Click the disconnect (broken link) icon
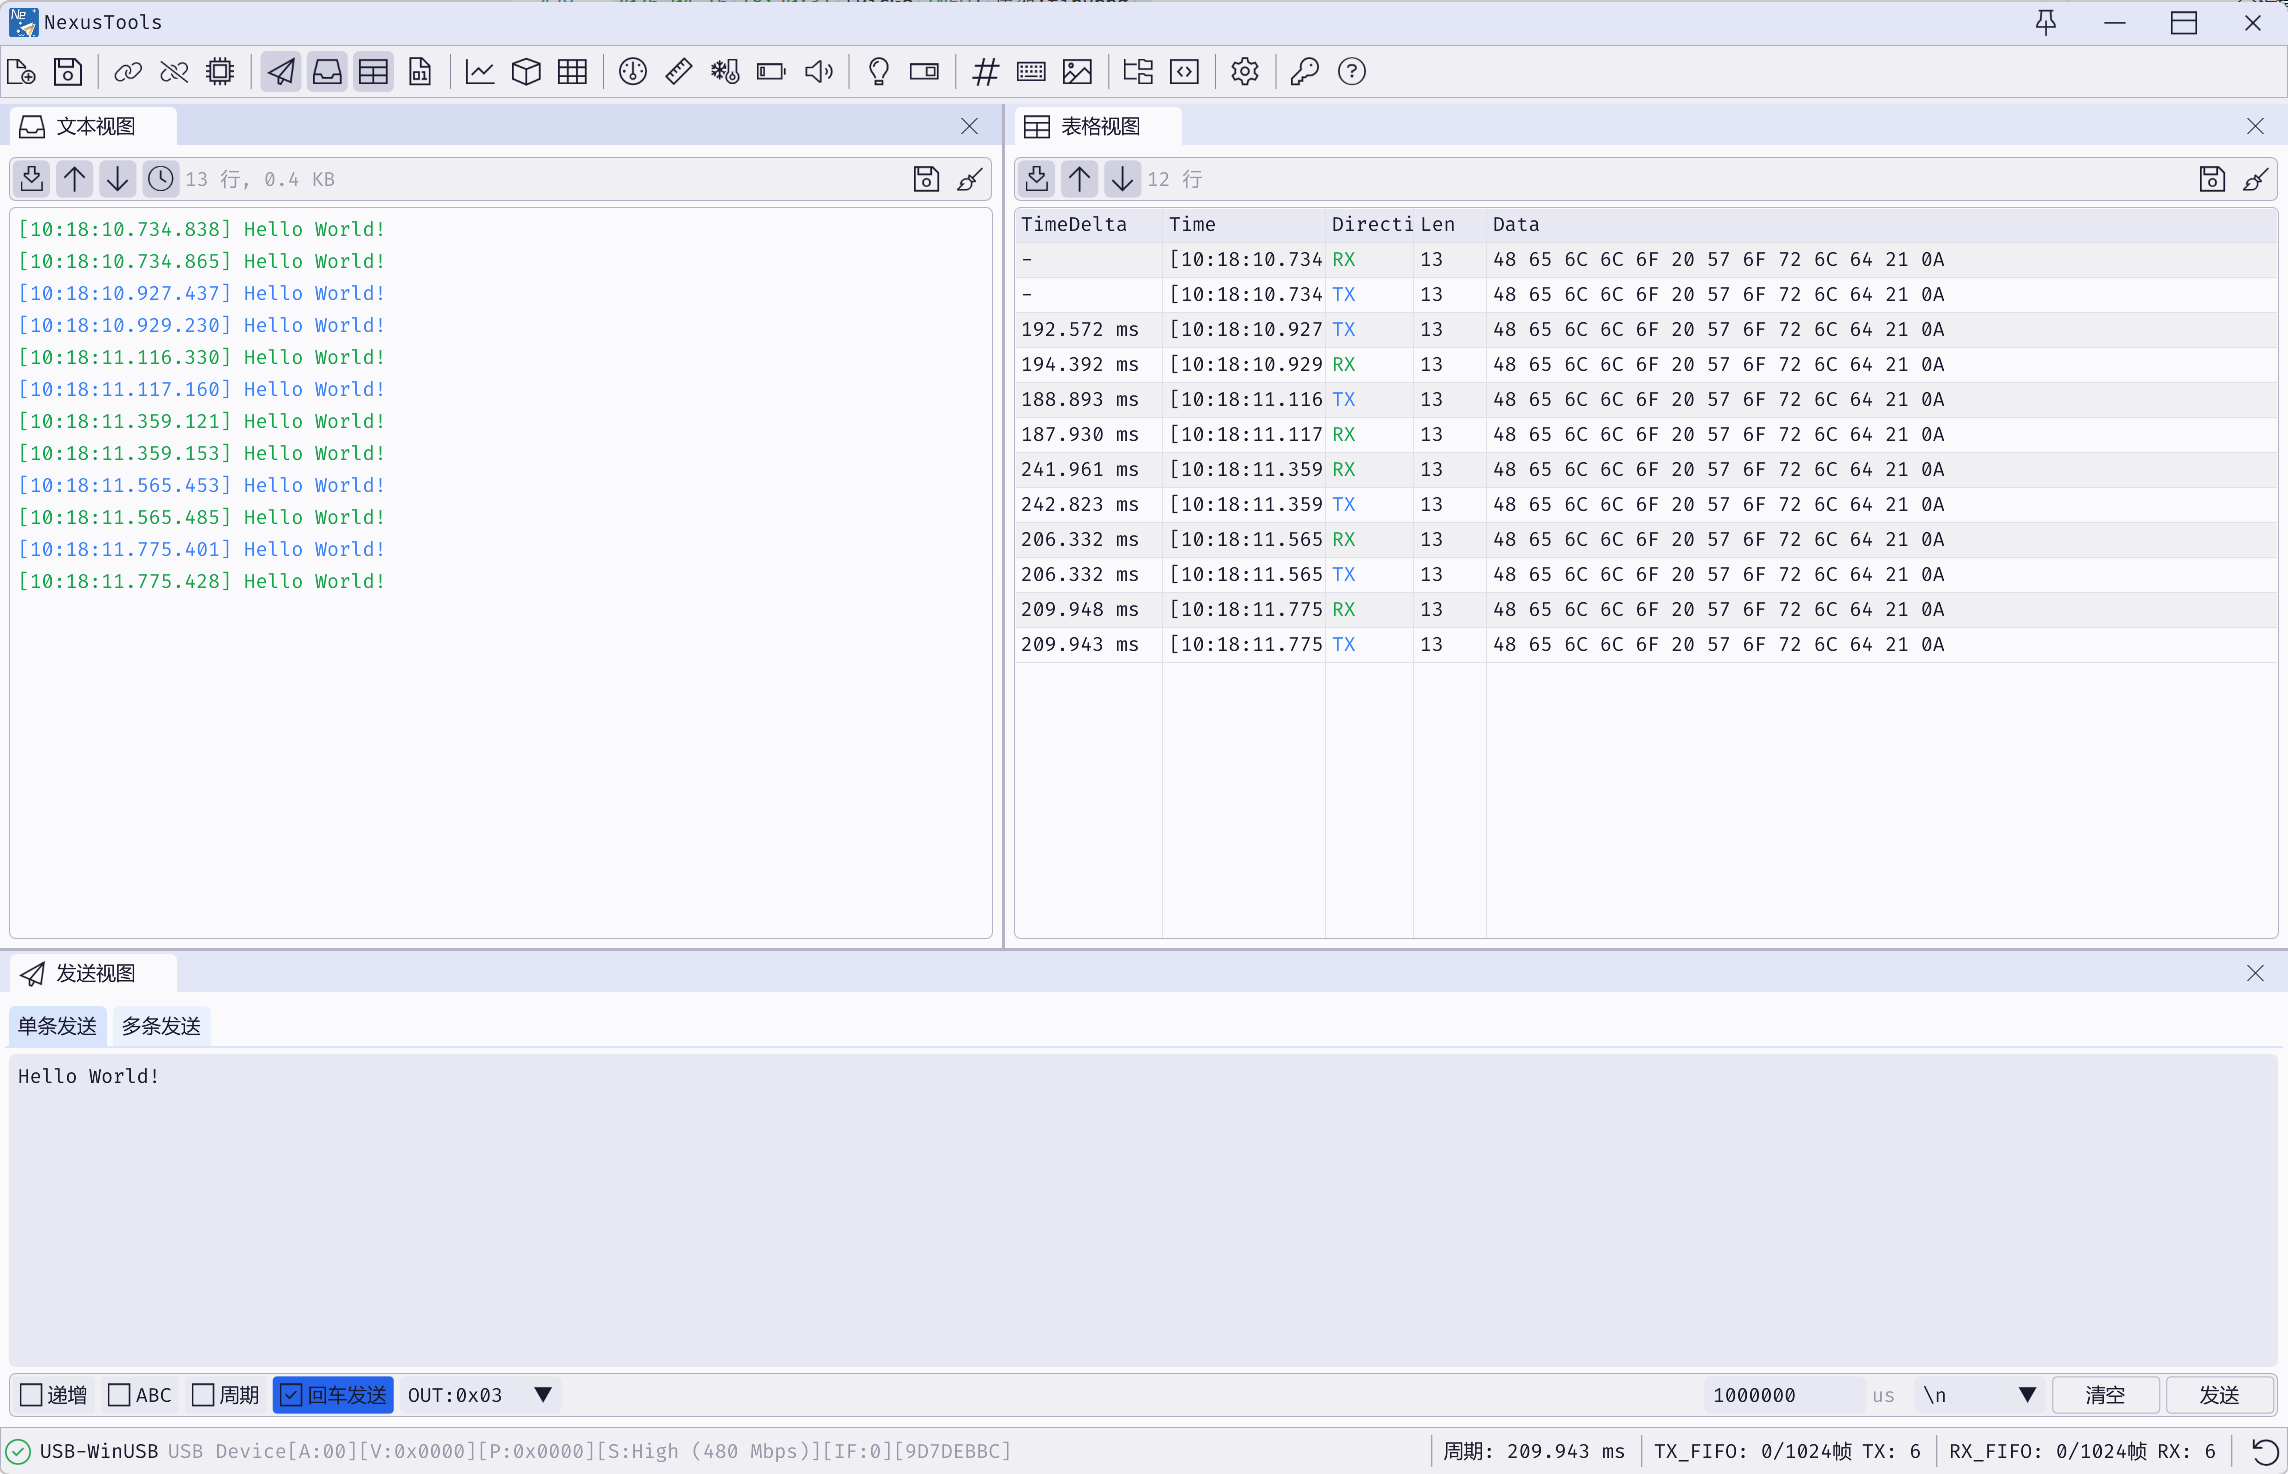This screenshot has width=2288, height=1474. click(x=174, y=72)
